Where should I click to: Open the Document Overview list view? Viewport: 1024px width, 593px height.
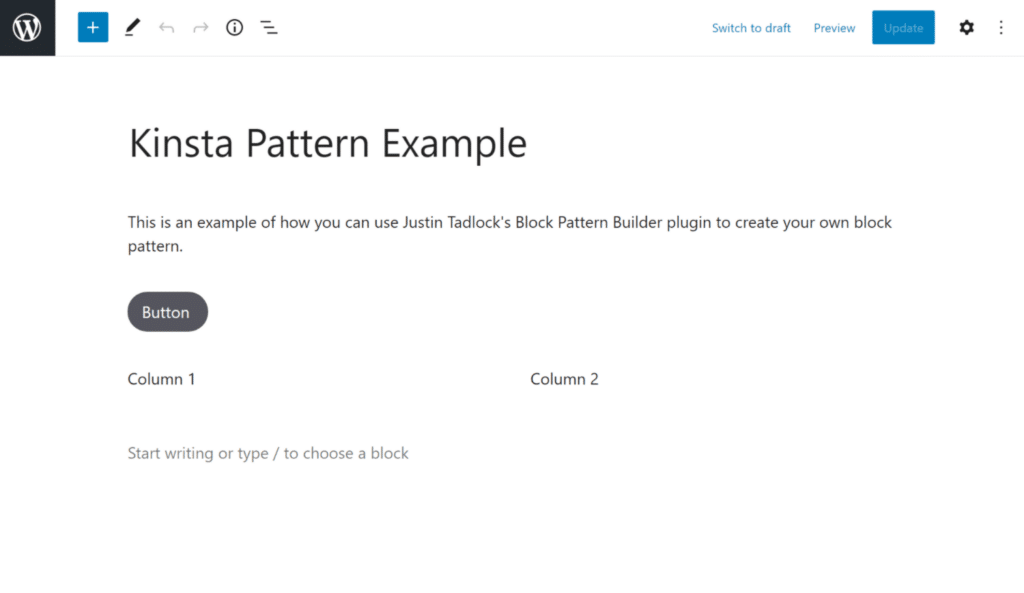tap(268, 27)
